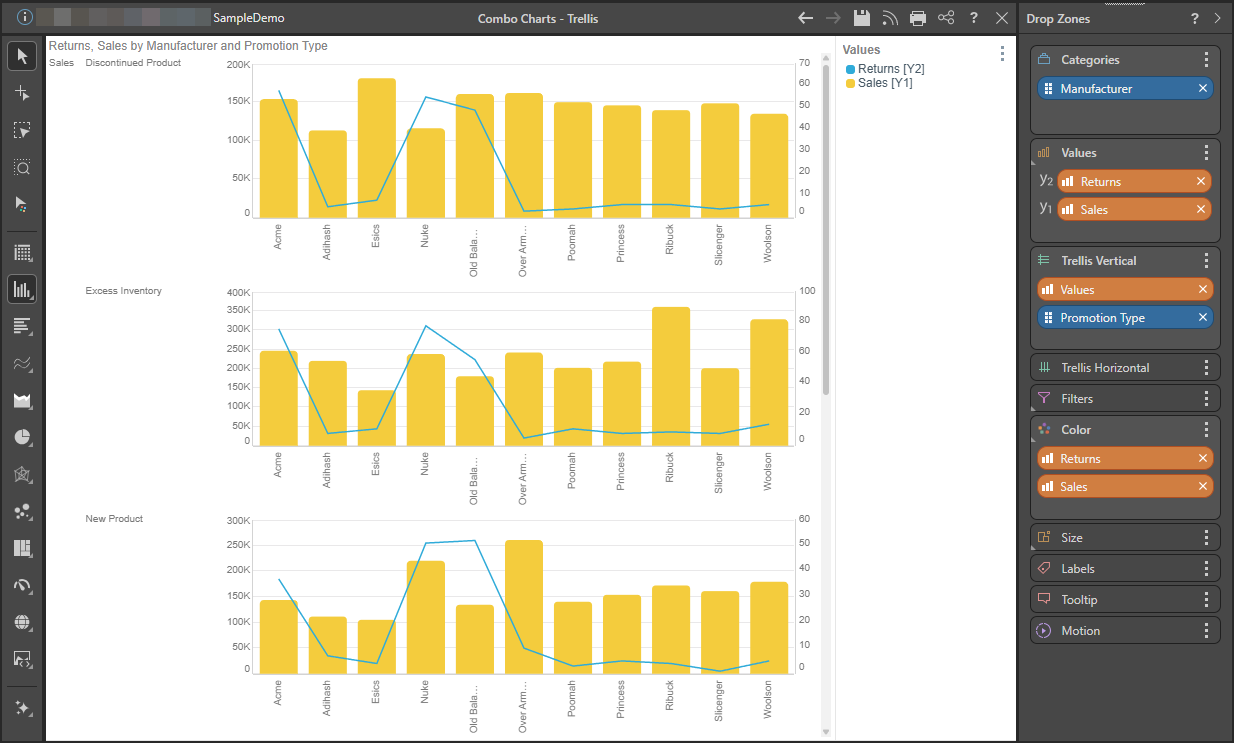Click the info icon at top left

coord(25,17)
